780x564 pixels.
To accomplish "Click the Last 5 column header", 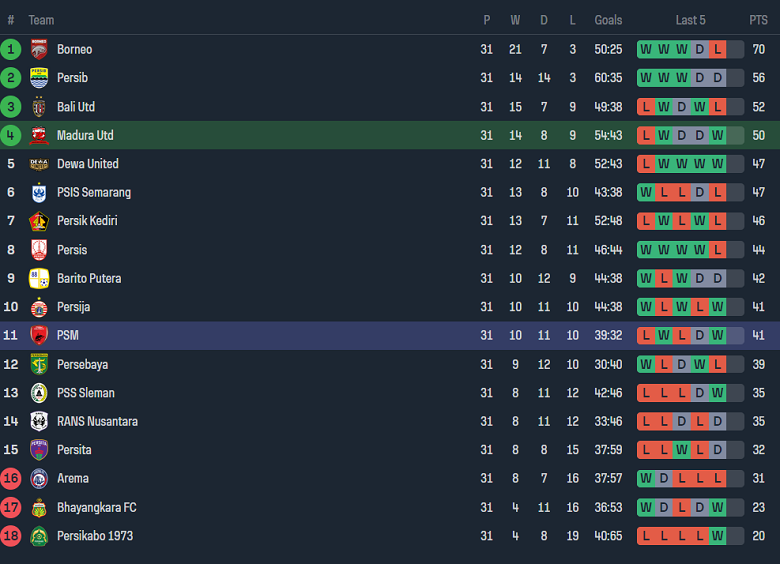I will (x=690, y=20).
